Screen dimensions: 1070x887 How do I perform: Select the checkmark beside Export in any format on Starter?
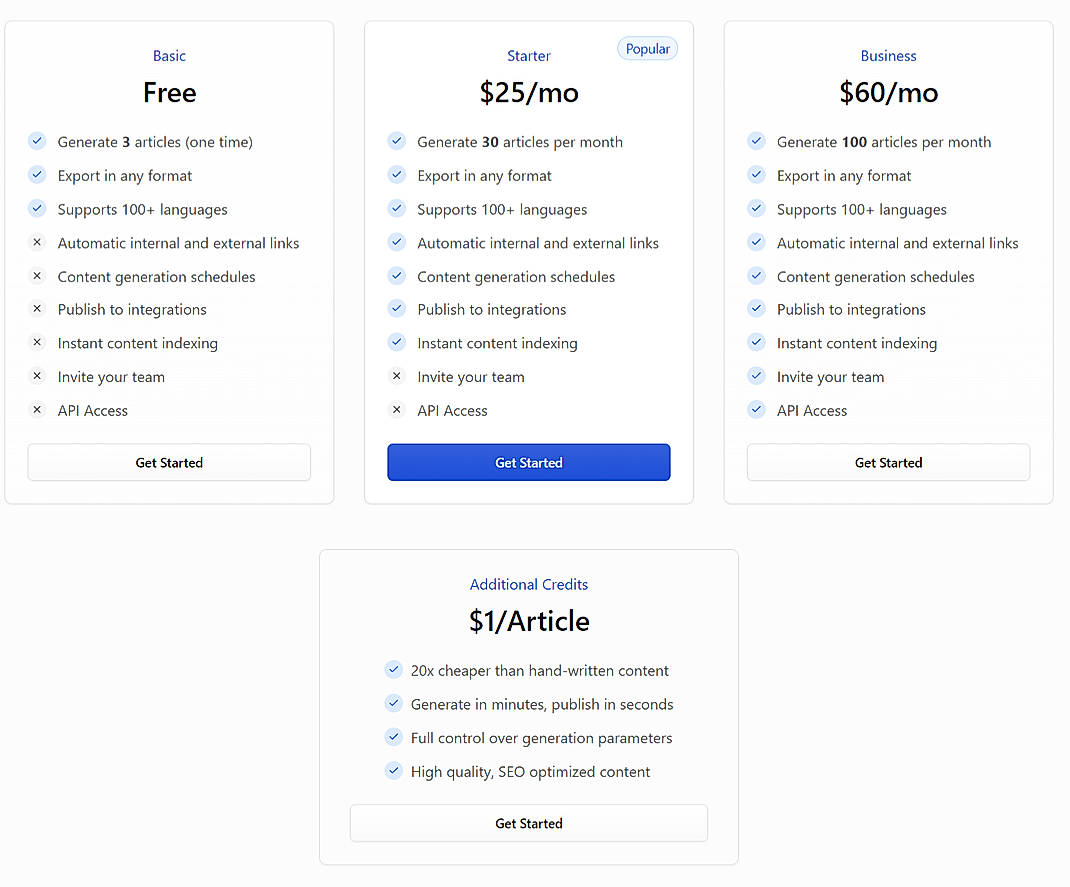[x=397, y=175]
